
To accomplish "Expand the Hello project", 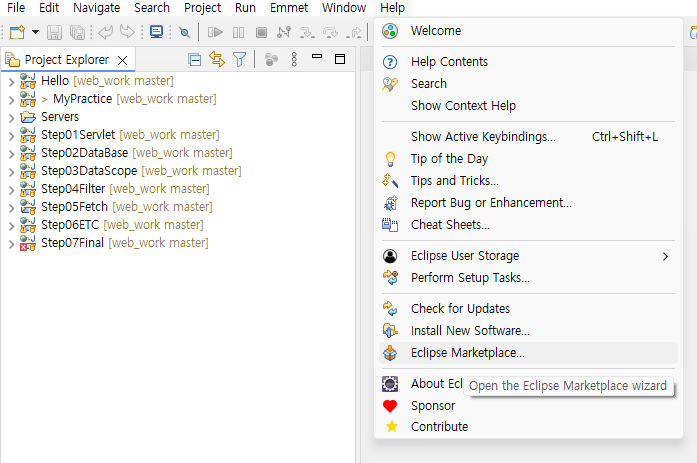I will click(11, 81).
